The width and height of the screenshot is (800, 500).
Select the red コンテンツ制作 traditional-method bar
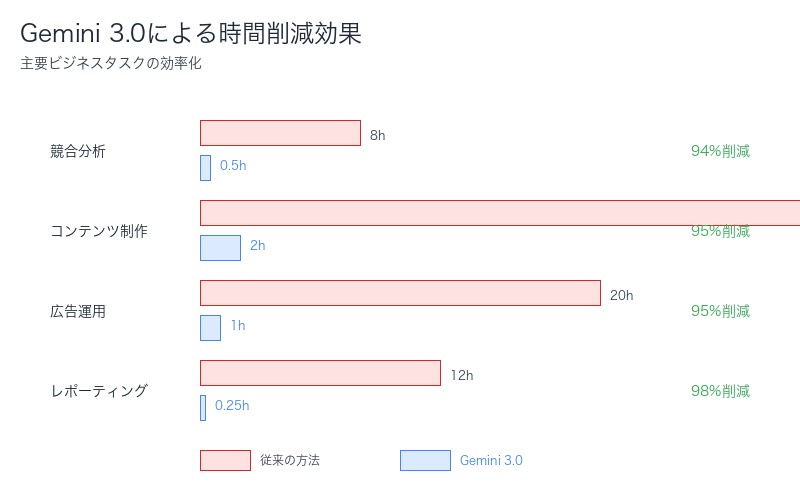(500, 213)
